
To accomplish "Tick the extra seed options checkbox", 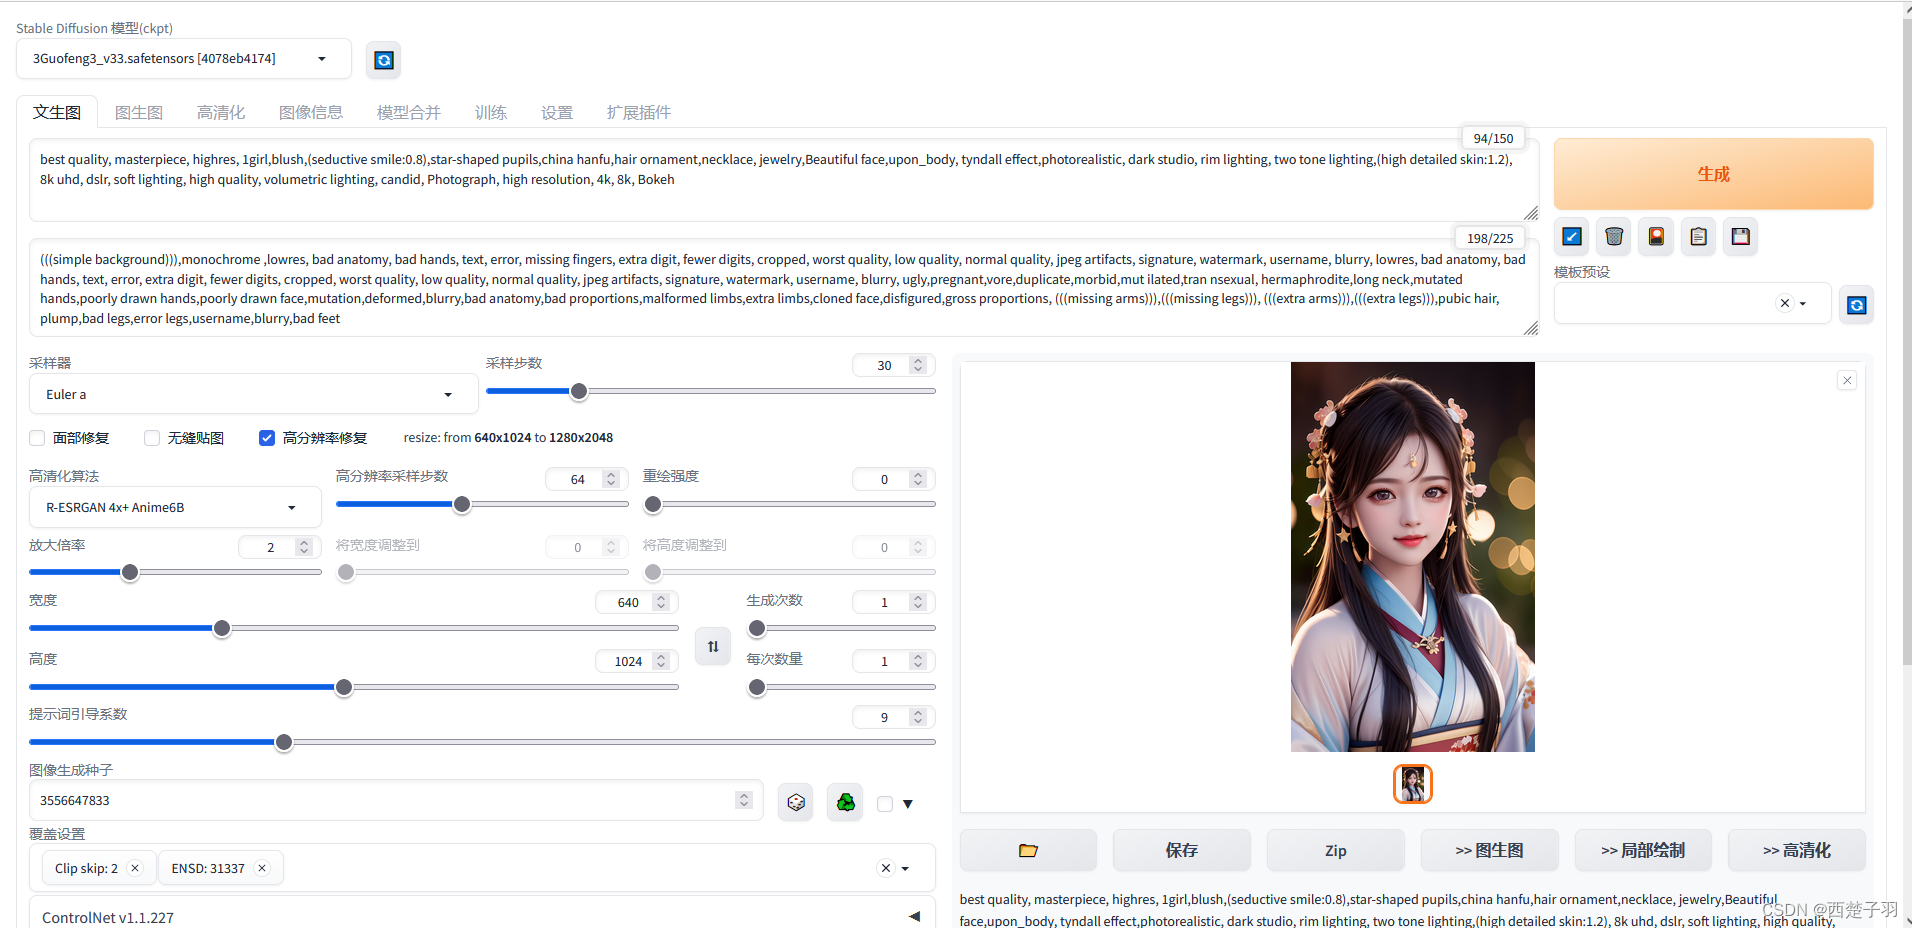I will point(885,804).
